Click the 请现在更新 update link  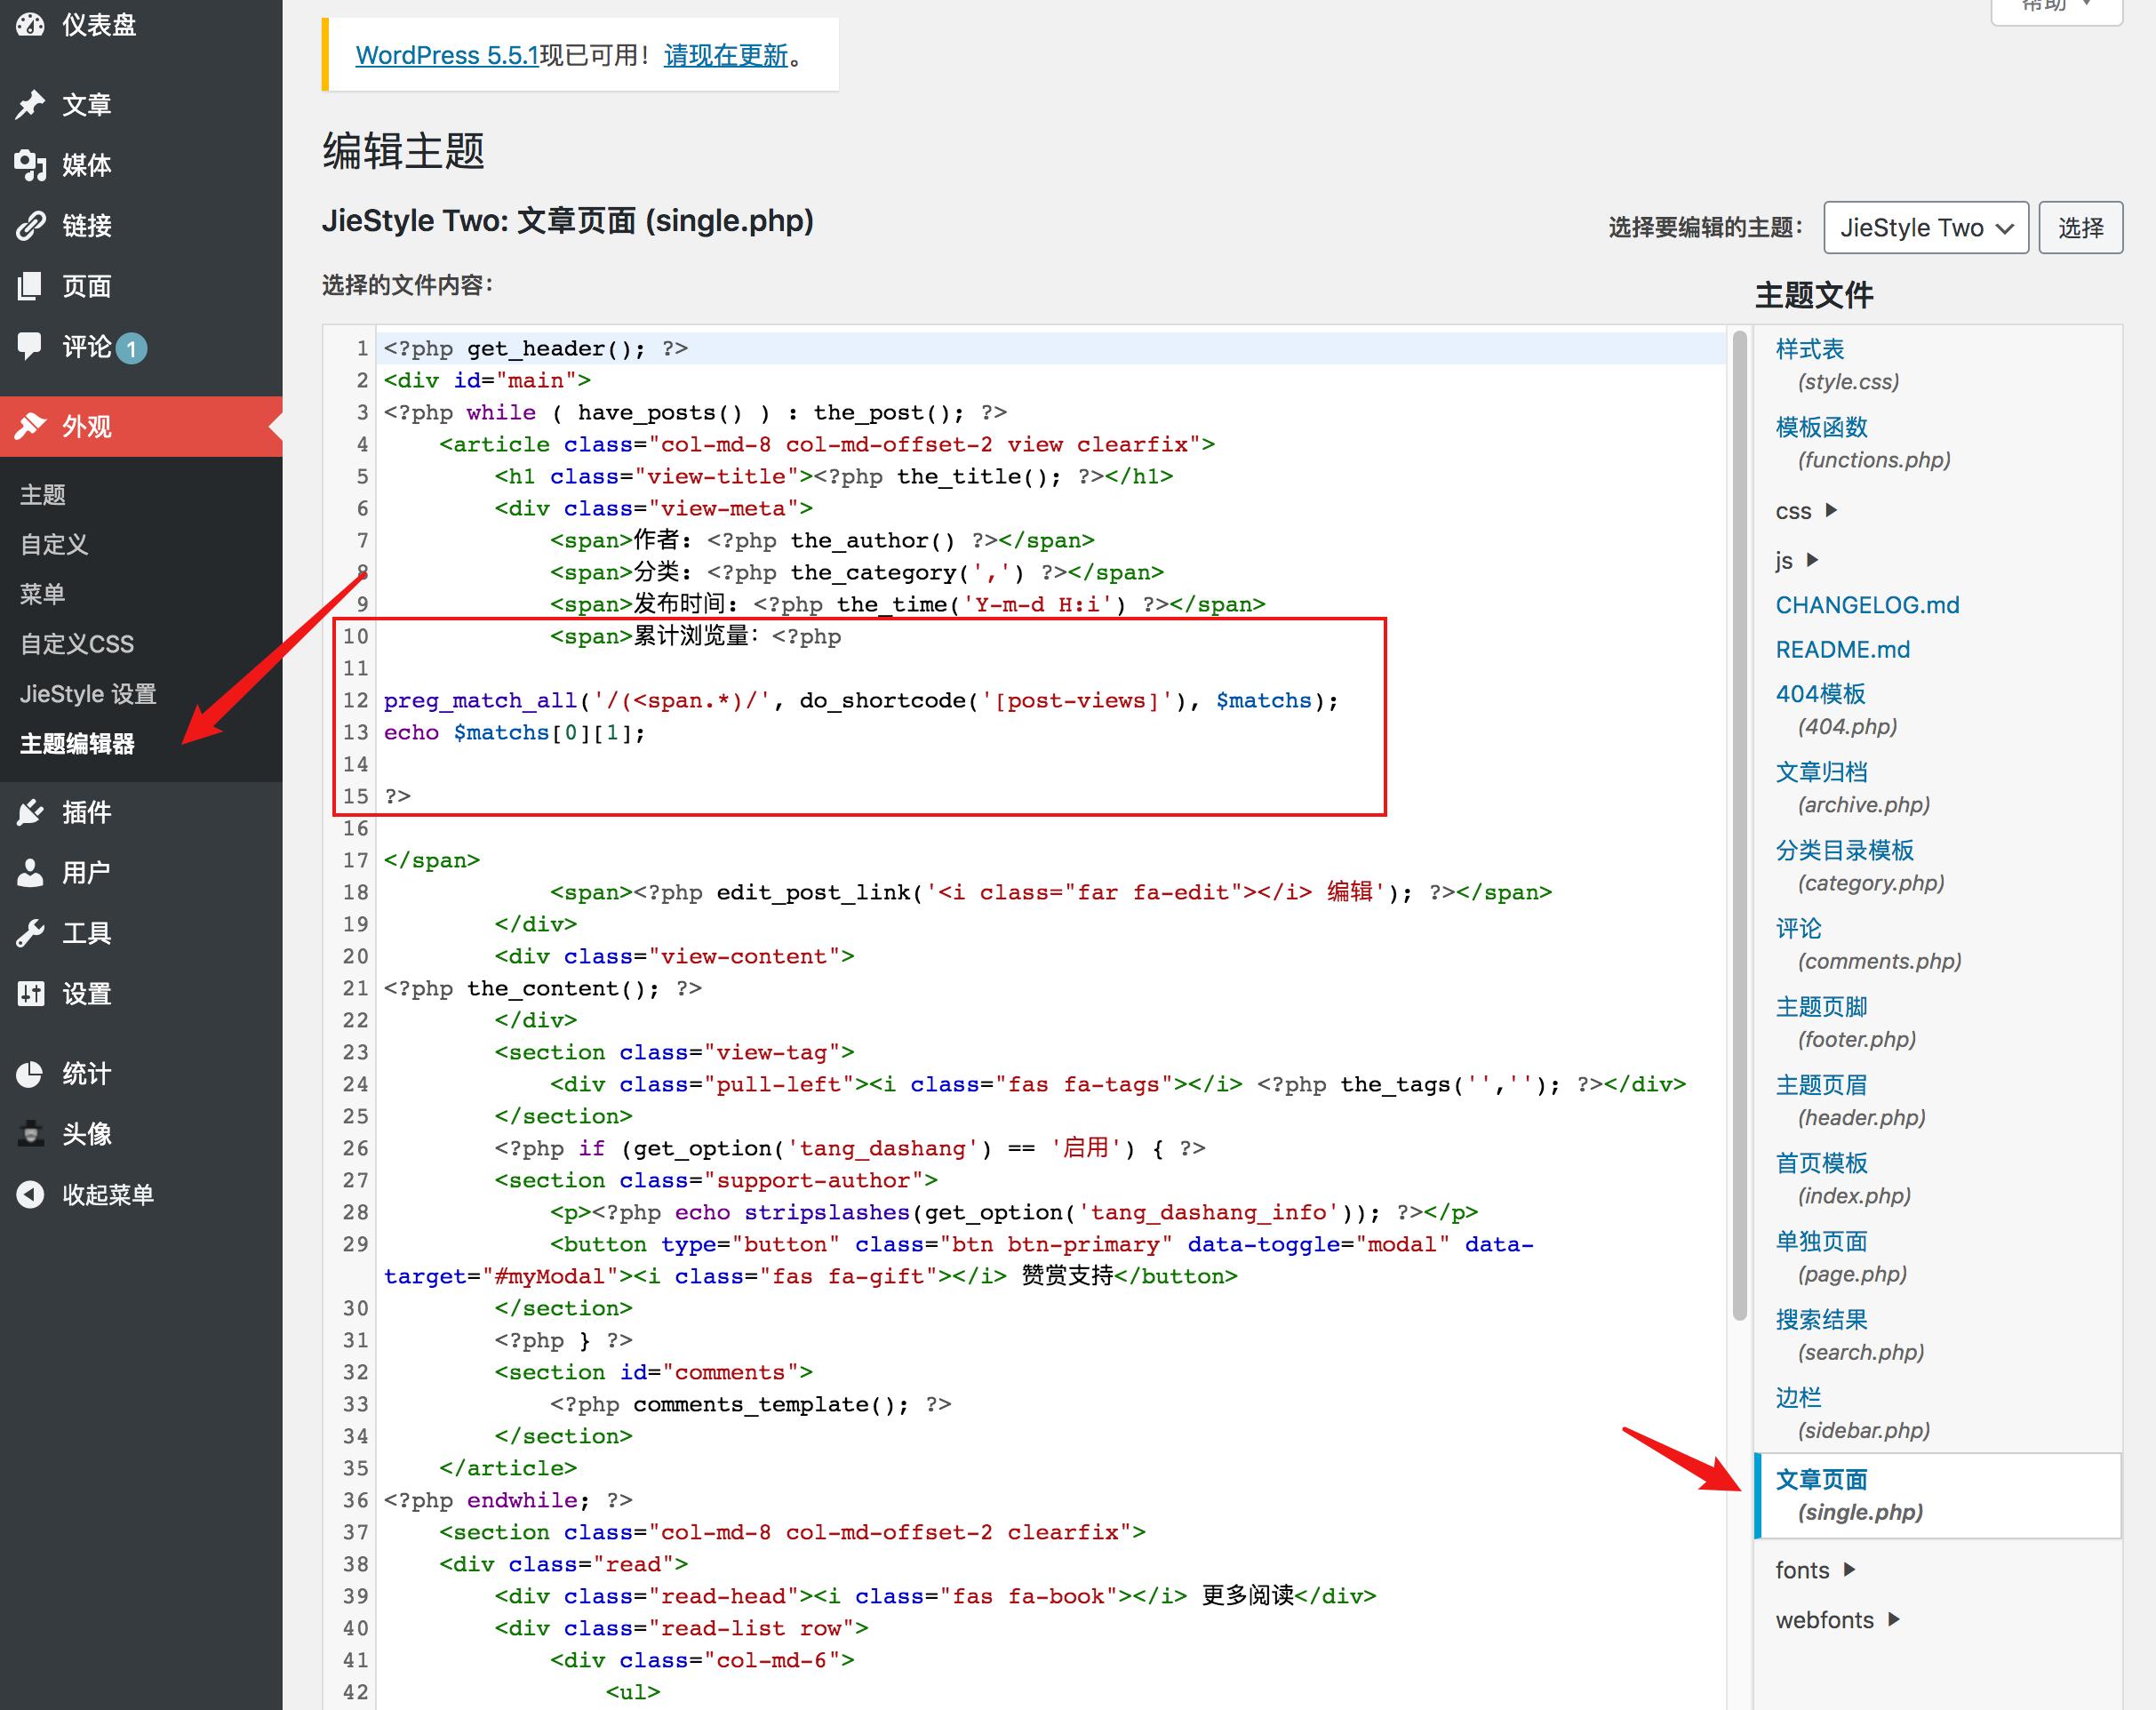tap(725, 56)
